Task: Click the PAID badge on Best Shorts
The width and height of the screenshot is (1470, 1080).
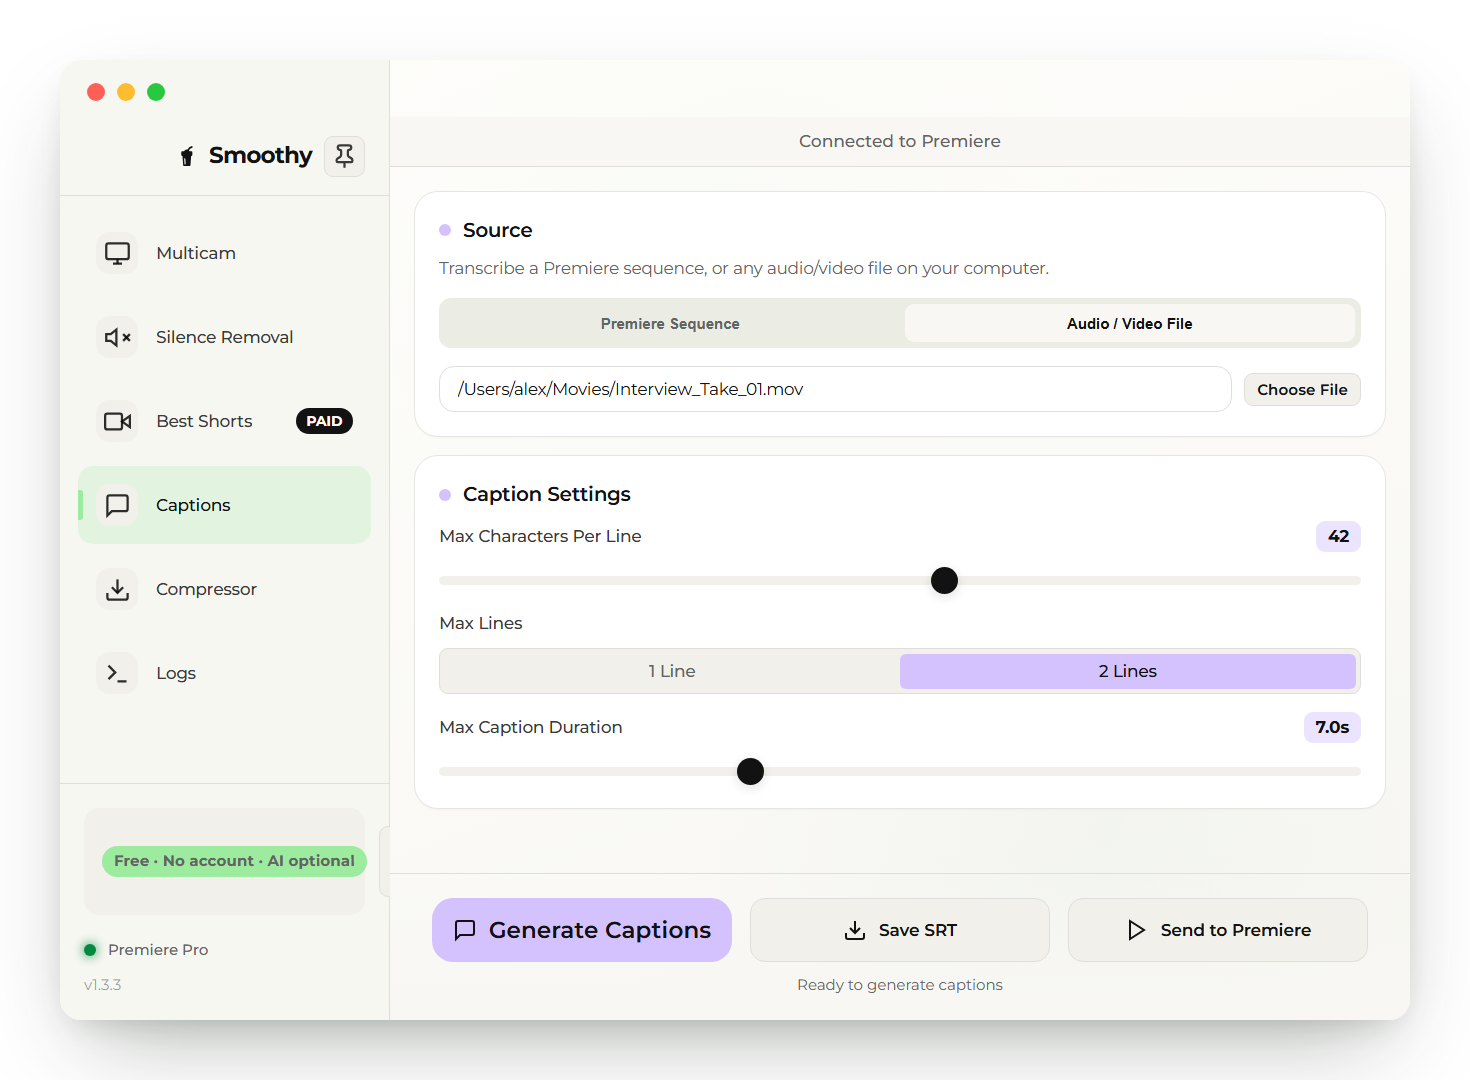Action: tap(324, 421)
